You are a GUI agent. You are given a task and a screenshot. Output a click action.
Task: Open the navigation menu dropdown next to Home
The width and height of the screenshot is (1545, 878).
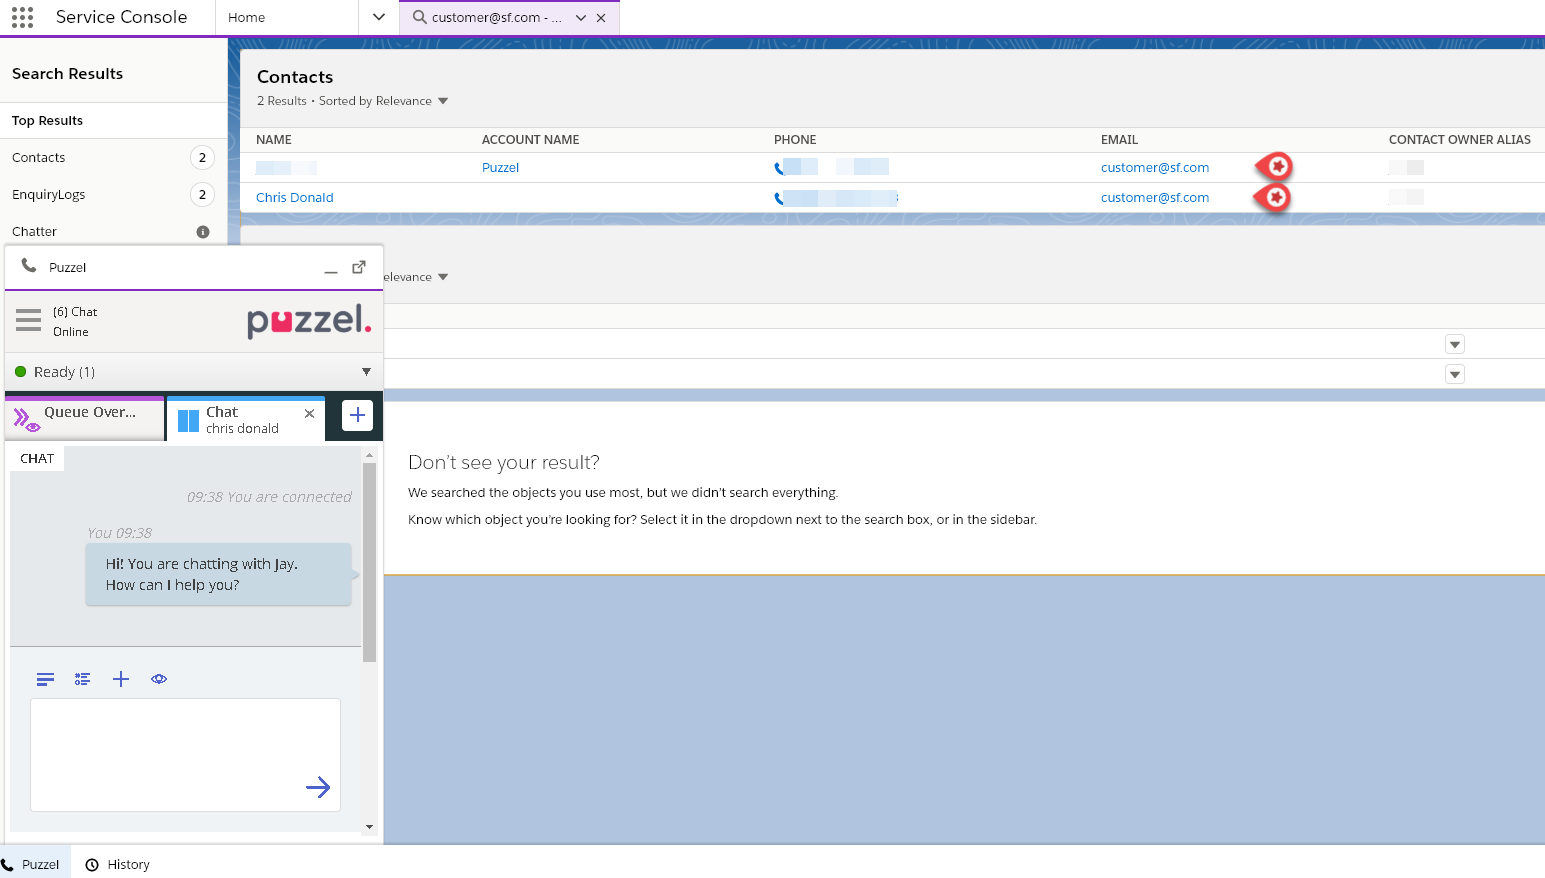pos(379,17)
